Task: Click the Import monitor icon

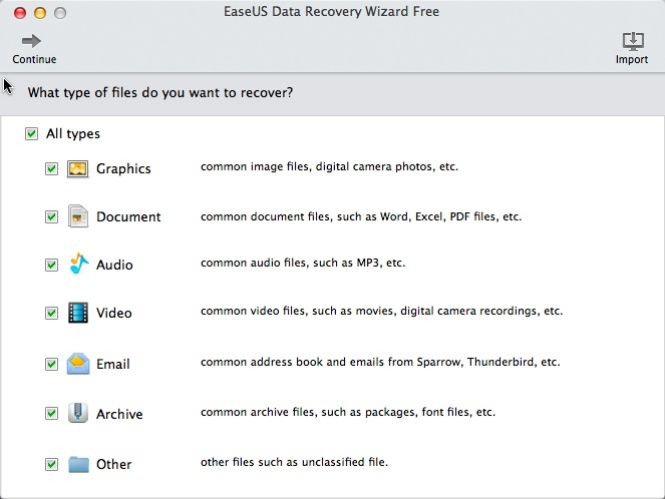Action: [x=633, y=42]
